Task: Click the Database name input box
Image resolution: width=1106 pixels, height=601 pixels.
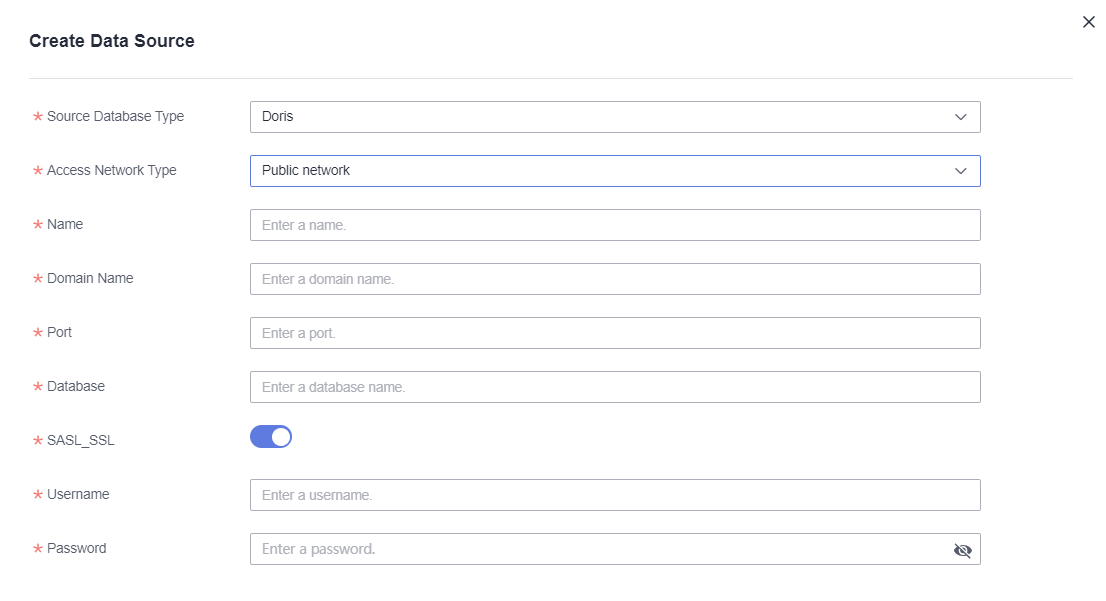Action: 614,387
